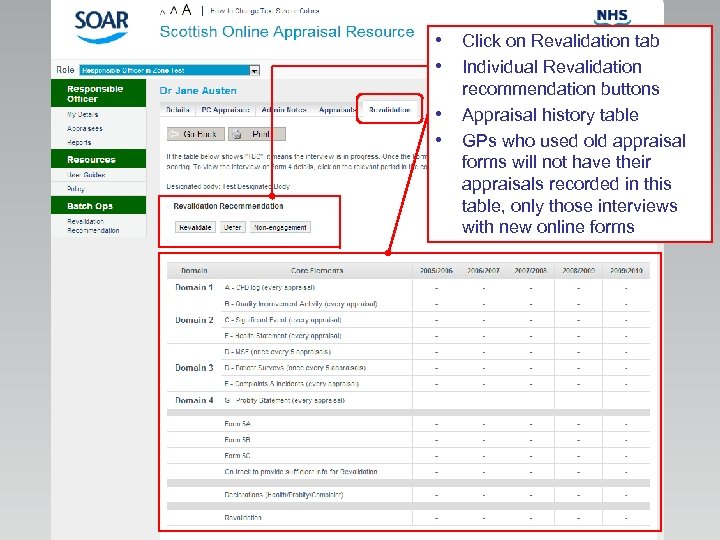Click the Dr Jane Austen heading

point(198,90)
